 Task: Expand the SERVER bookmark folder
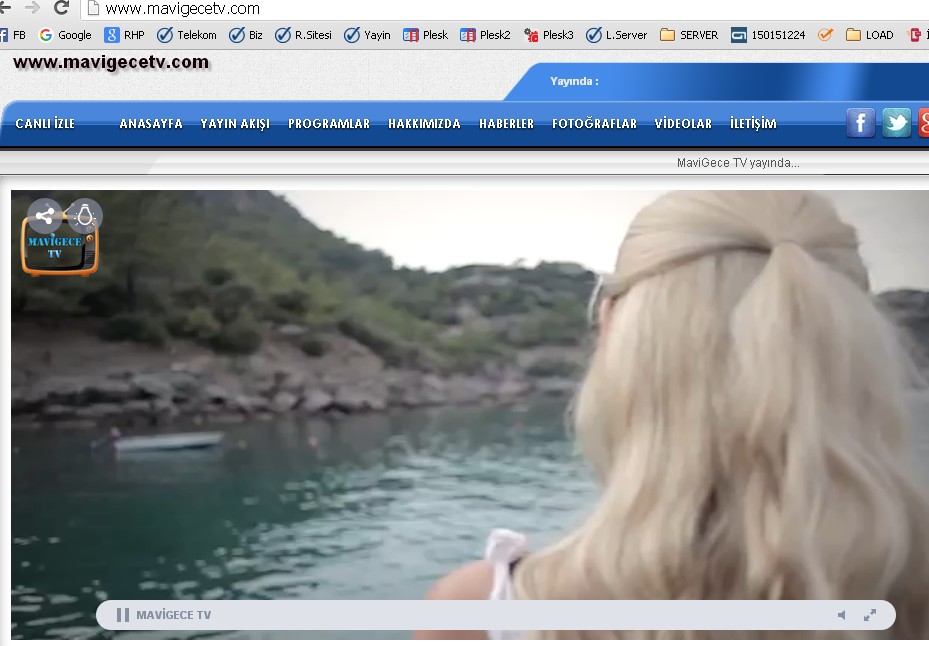coord(689,35)
